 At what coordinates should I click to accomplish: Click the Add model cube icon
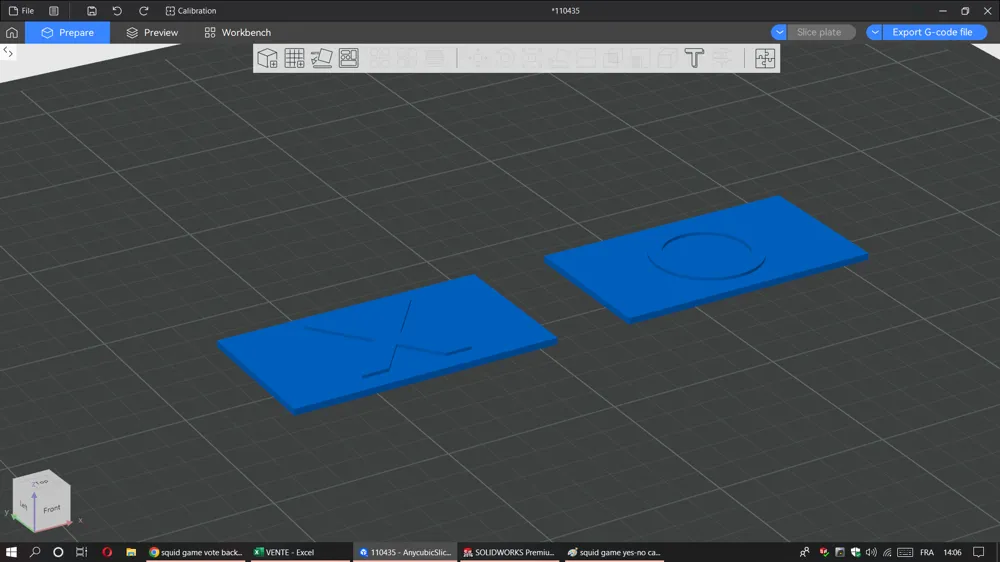coord(267,58)
